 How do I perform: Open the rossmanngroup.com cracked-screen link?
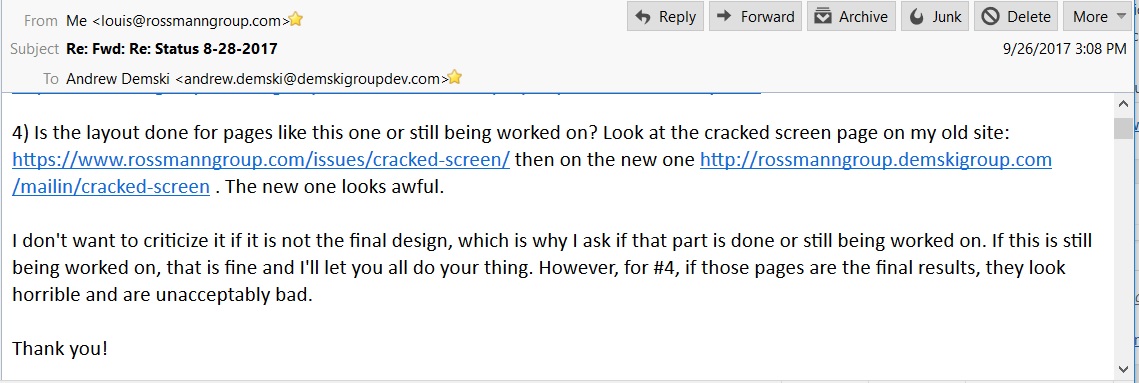click(x=261, y=159)
